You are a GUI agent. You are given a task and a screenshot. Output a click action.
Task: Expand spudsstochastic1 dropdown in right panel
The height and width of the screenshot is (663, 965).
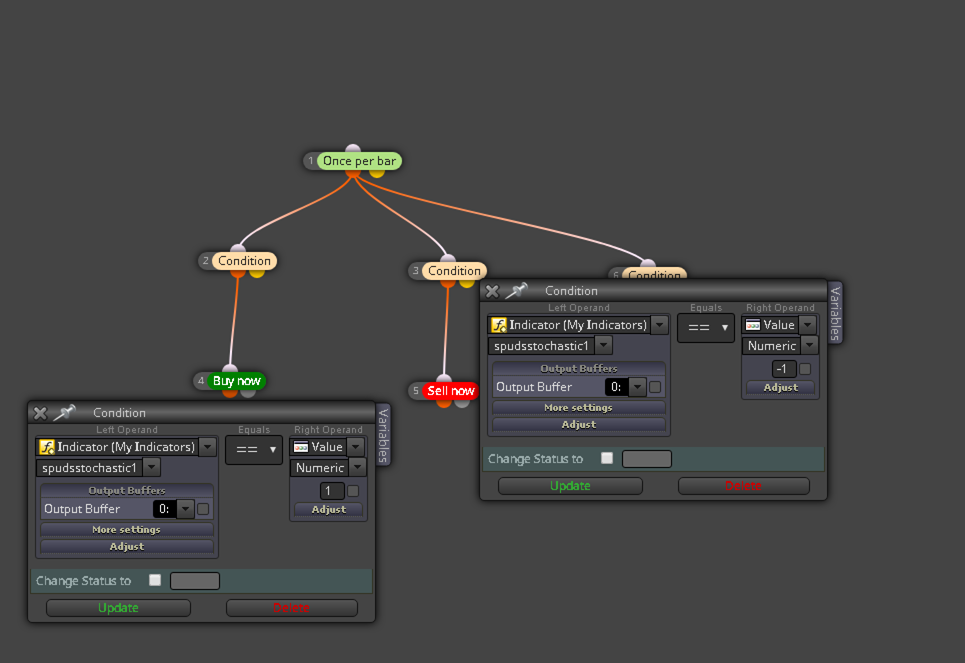[x=603, y=346]
